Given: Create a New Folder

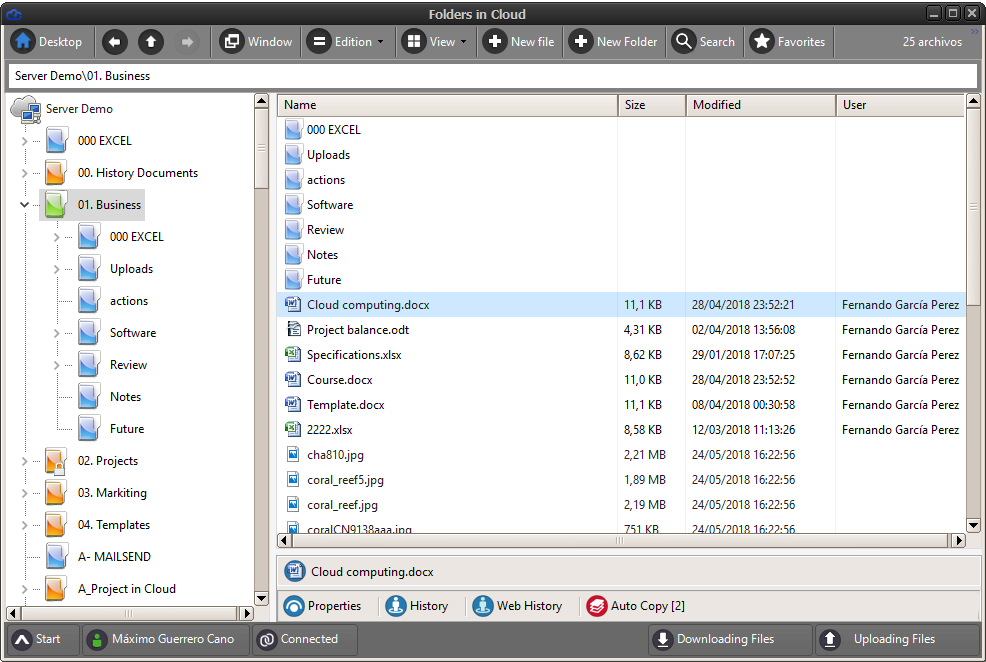Looking at the screenshot, I should point(613,41).
